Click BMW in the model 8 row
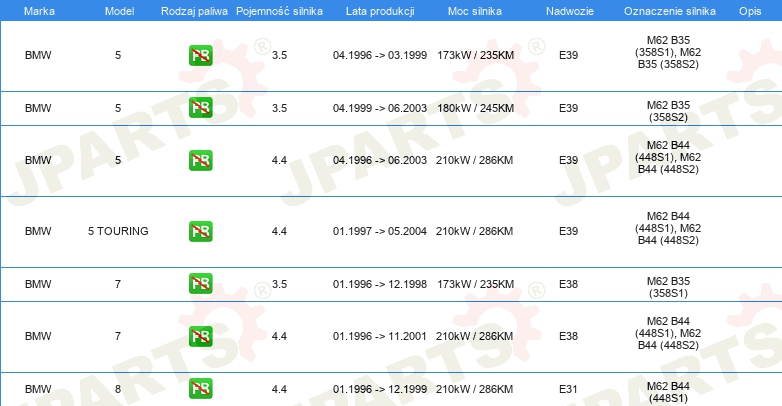This screenshot has width=782, height=406. [x=38, y=389]
